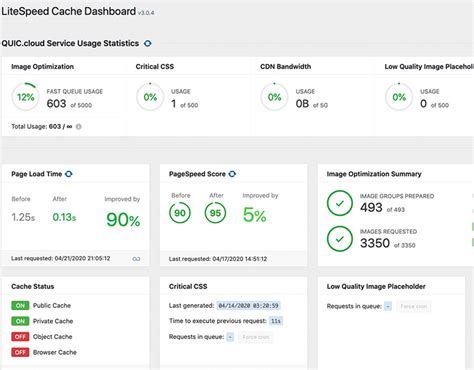Image resolution: width=474 pixels, height=370 pixels.
Task: Refresh the PageSpeed Score
Action: 232,174
